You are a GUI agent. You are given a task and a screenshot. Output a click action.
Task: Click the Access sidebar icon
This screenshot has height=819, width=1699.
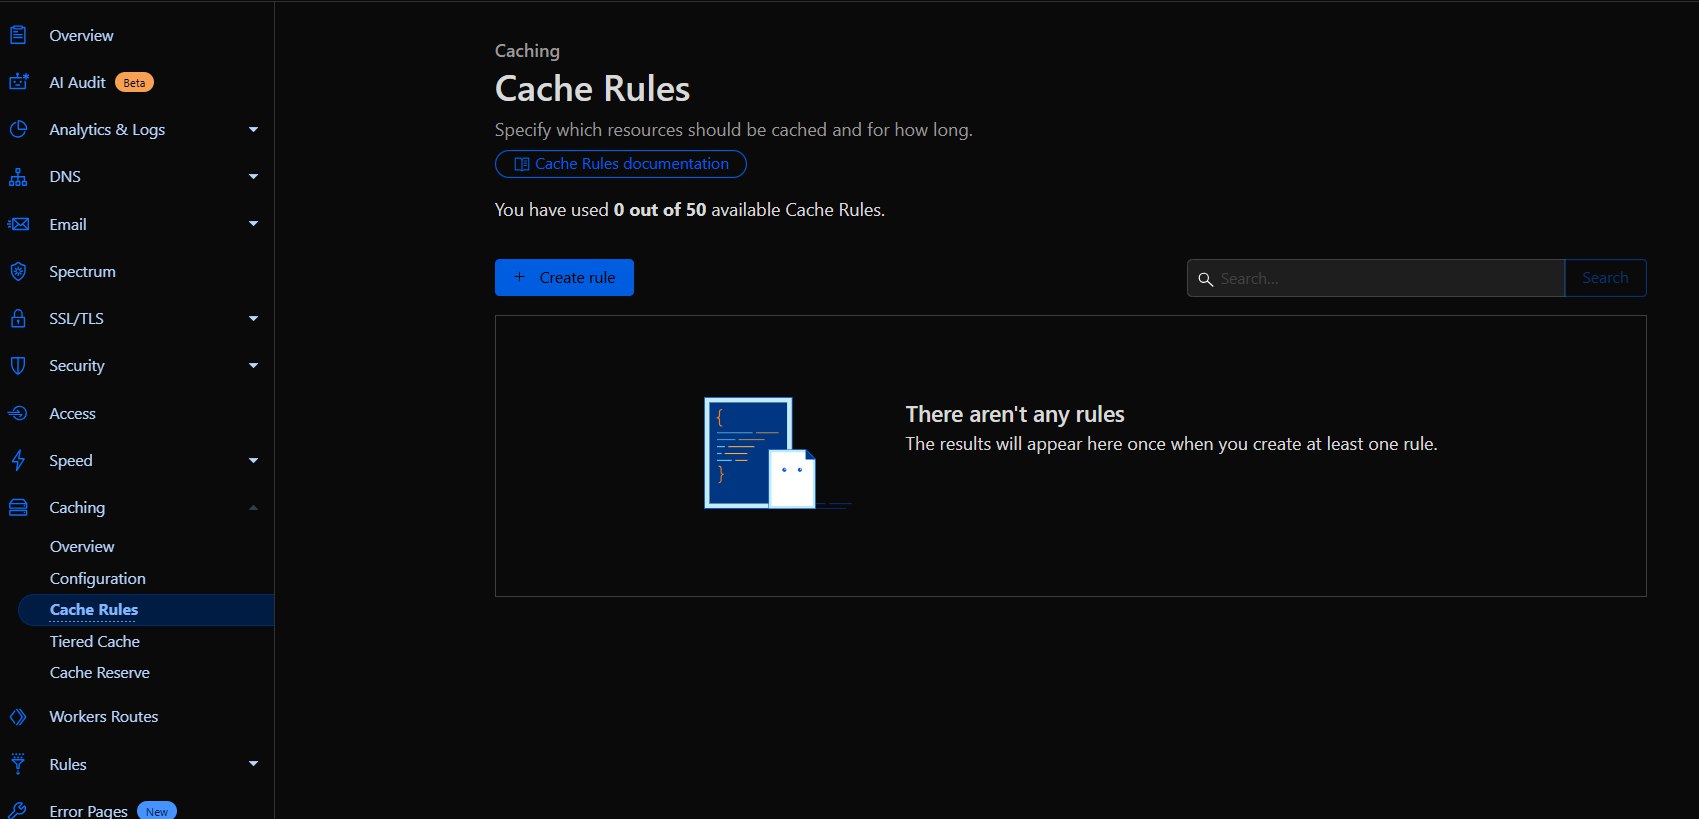click(x=18, y=413)
